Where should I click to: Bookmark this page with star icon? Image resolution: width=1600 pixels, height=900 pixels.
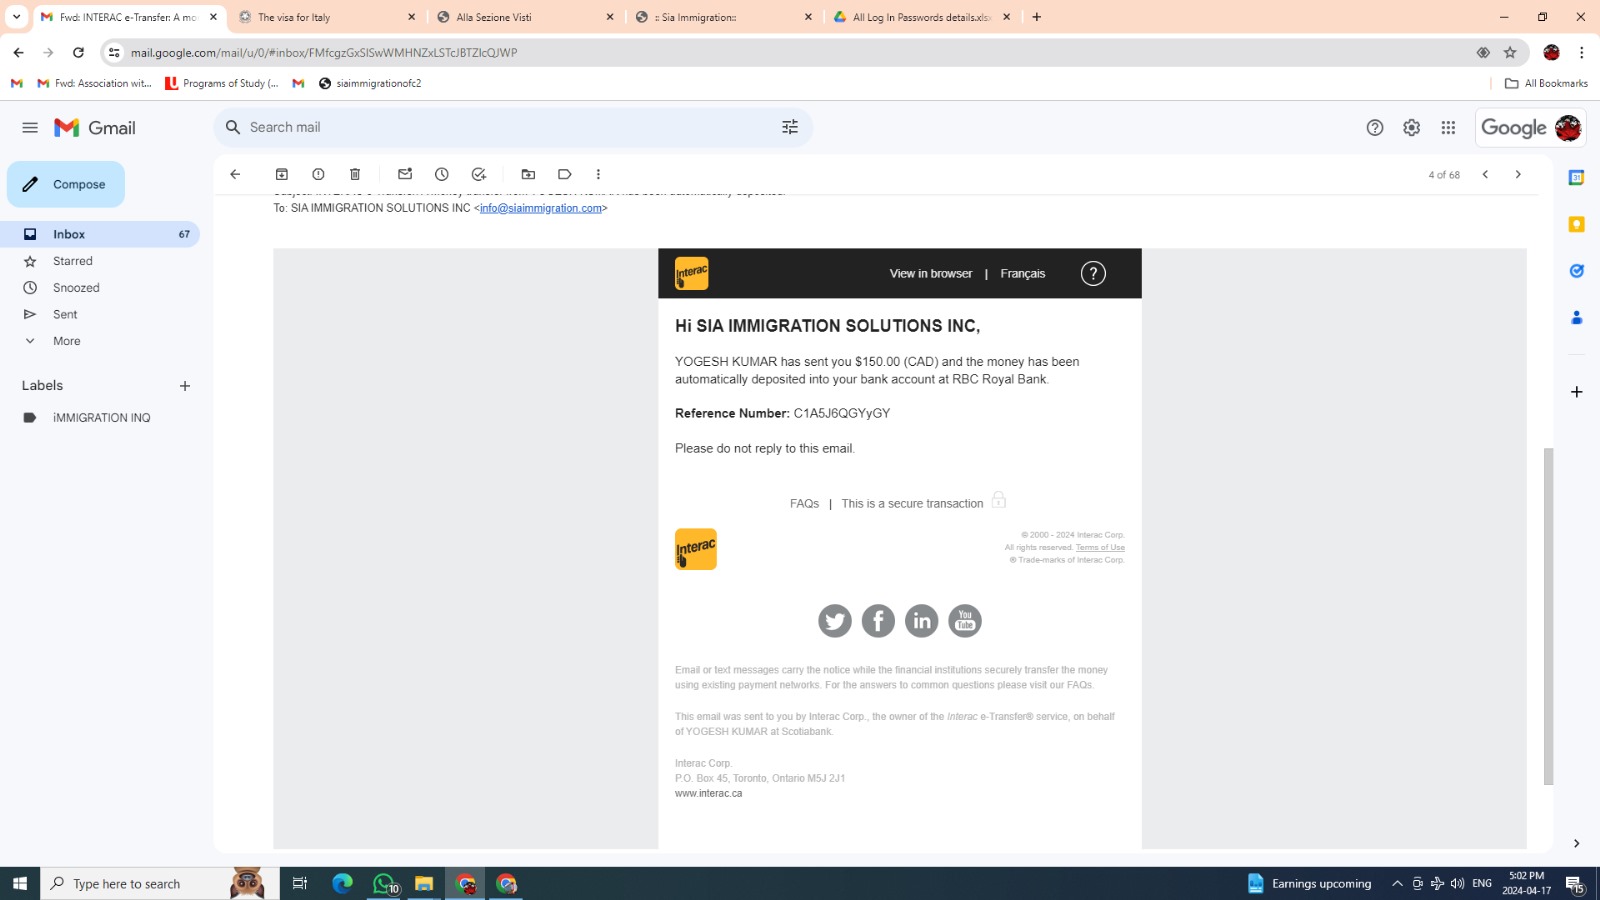tap(1510, 52)
